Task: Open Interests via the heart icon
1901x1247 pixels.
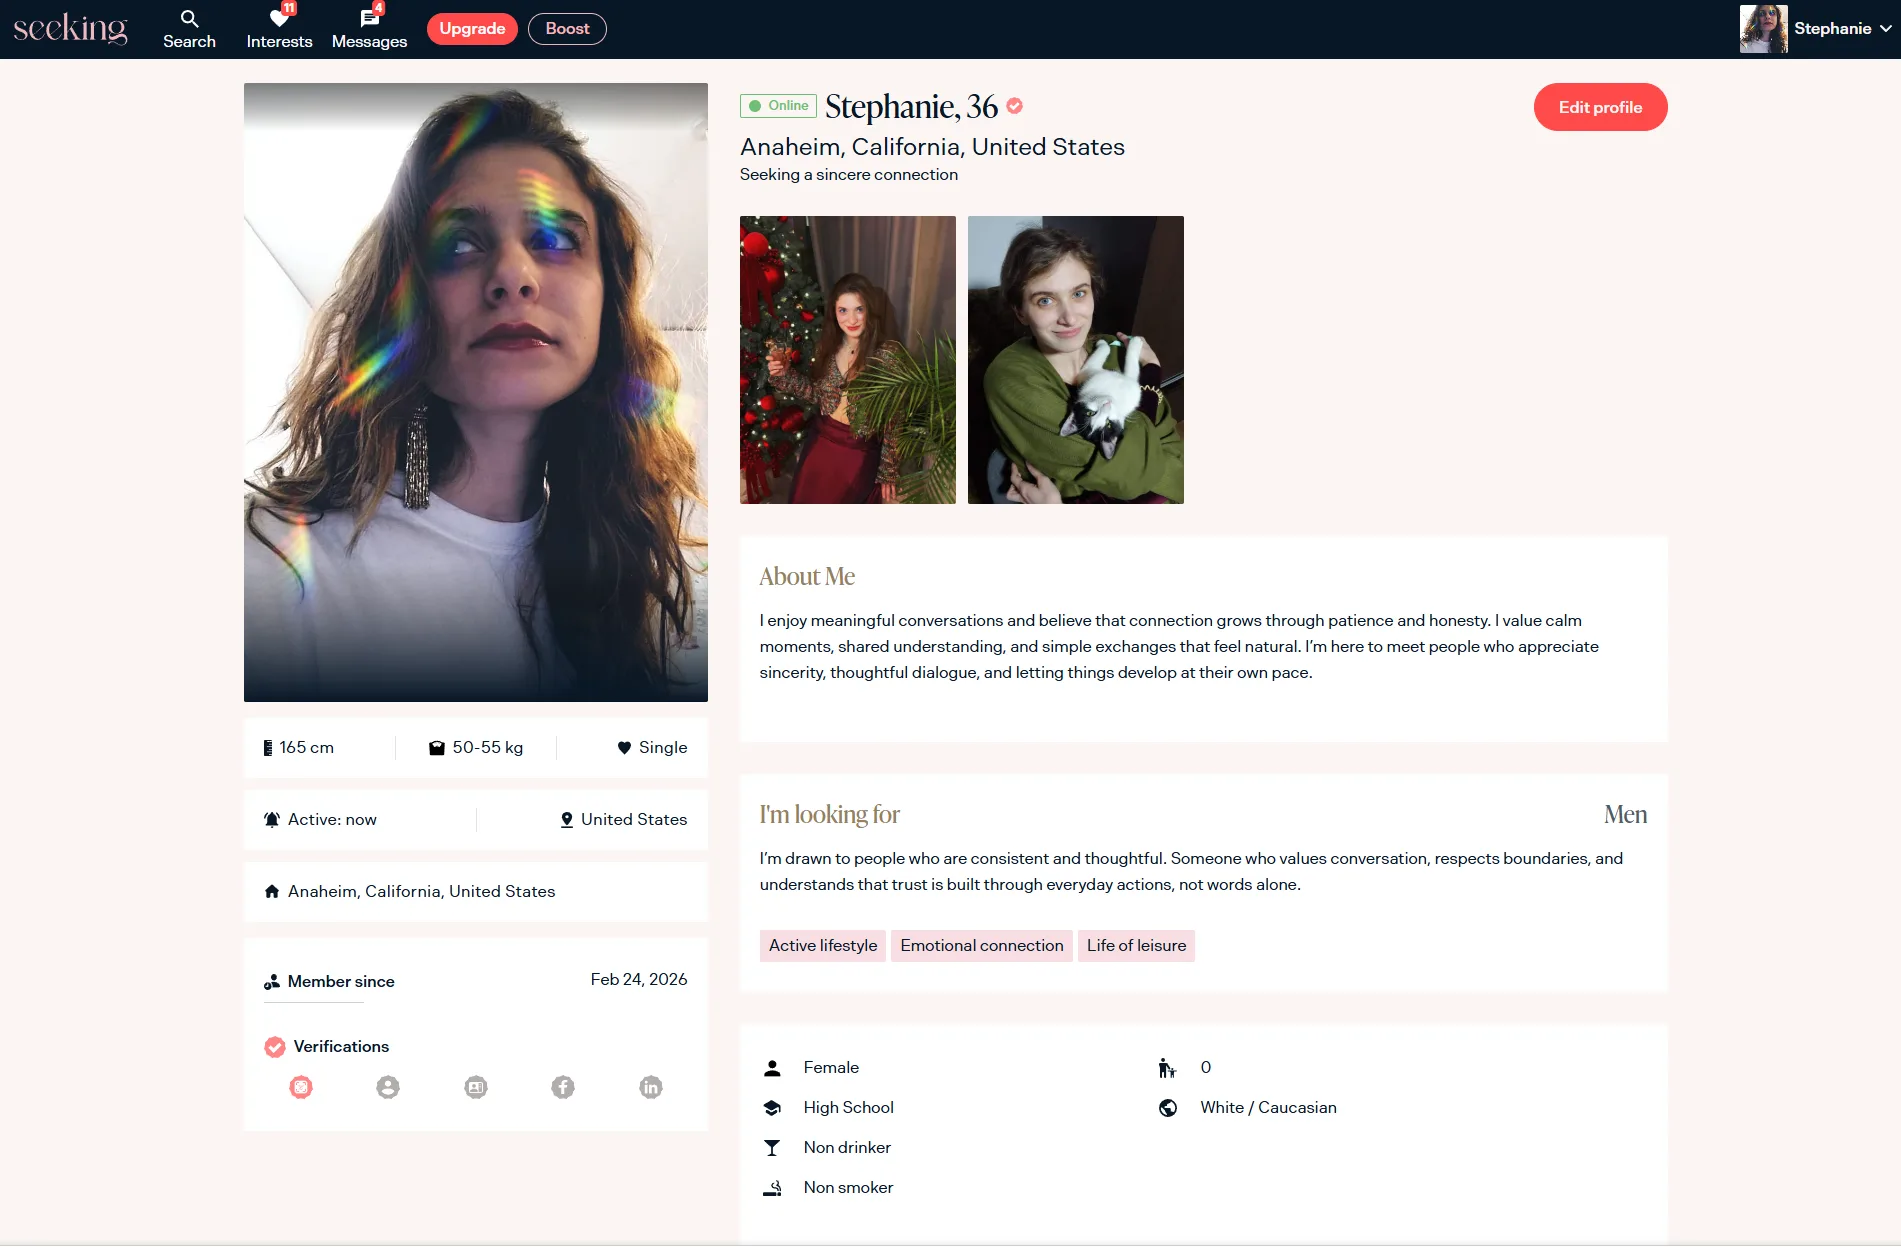Action: [279, 19]
